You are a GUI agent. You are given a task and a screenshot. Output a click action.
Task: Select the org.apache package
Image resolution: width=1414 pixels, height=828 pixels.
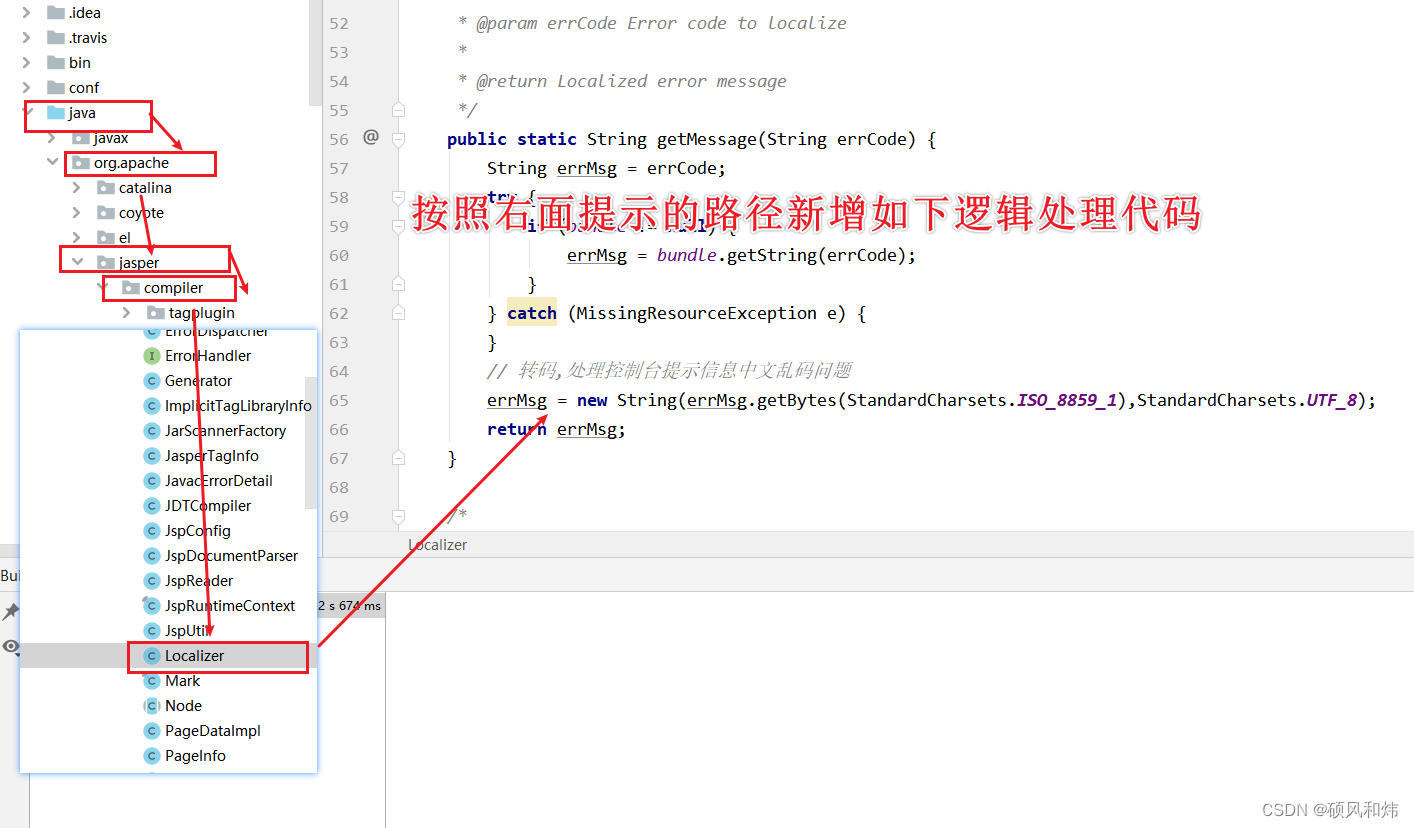coord(131,163)
